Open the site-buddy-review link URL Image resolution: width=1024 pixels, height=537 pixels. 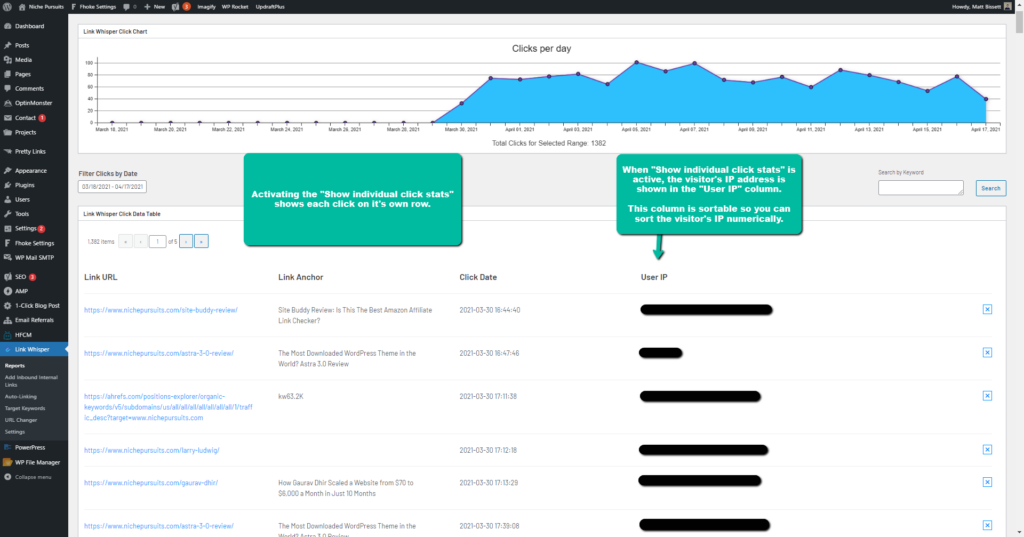pos(161,310)
